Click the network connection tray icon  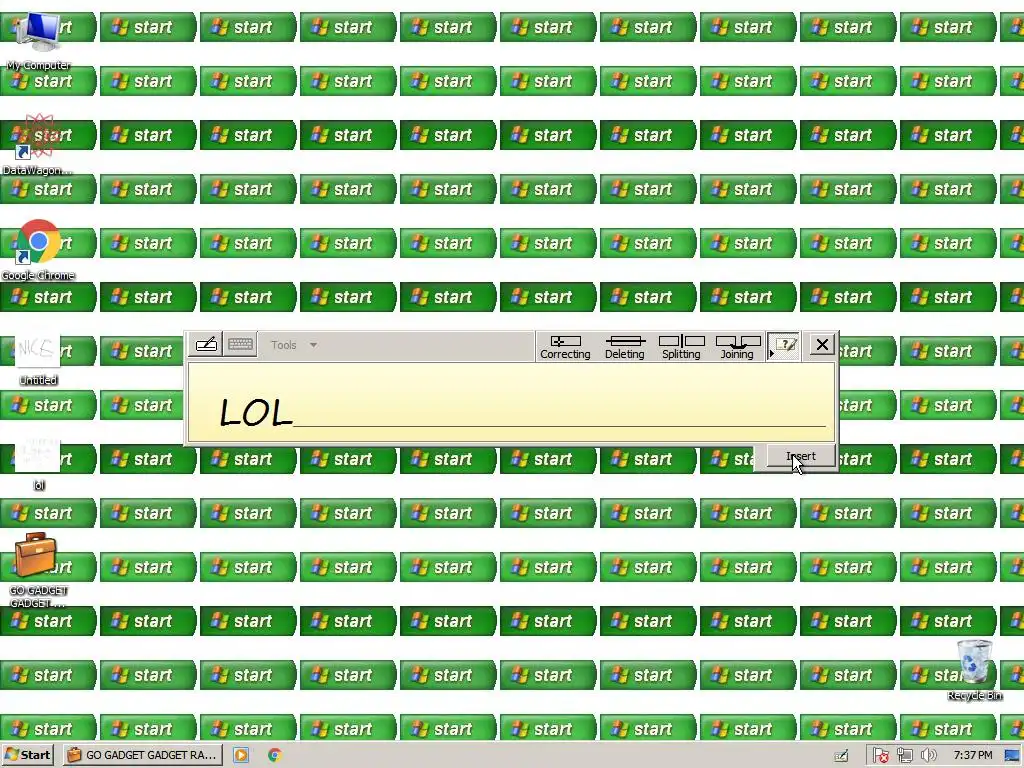pyautogui.click(x=904, y=756)
